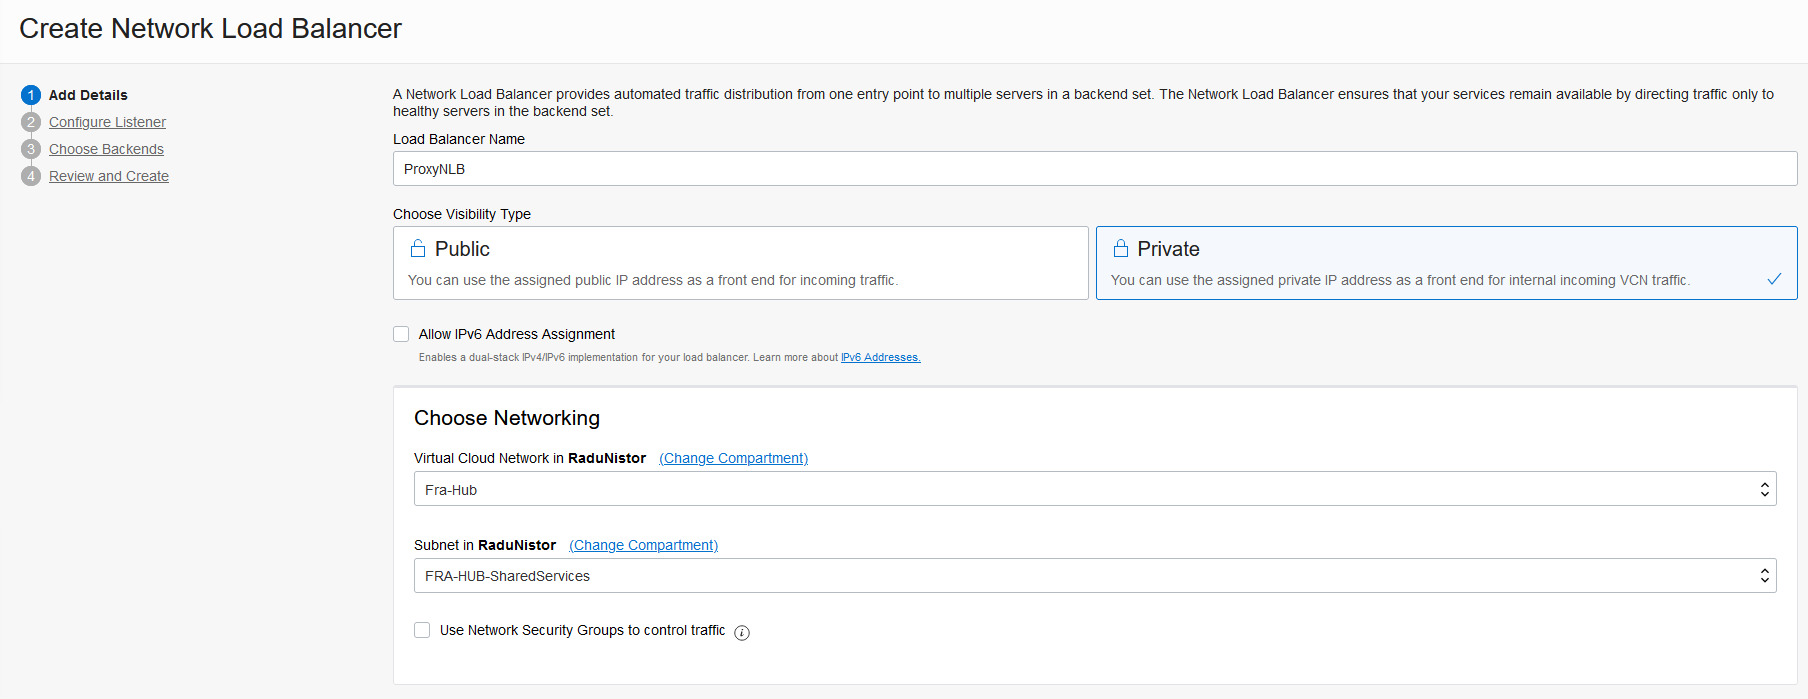Click the step 3 circle icon

tap(31, 149)
